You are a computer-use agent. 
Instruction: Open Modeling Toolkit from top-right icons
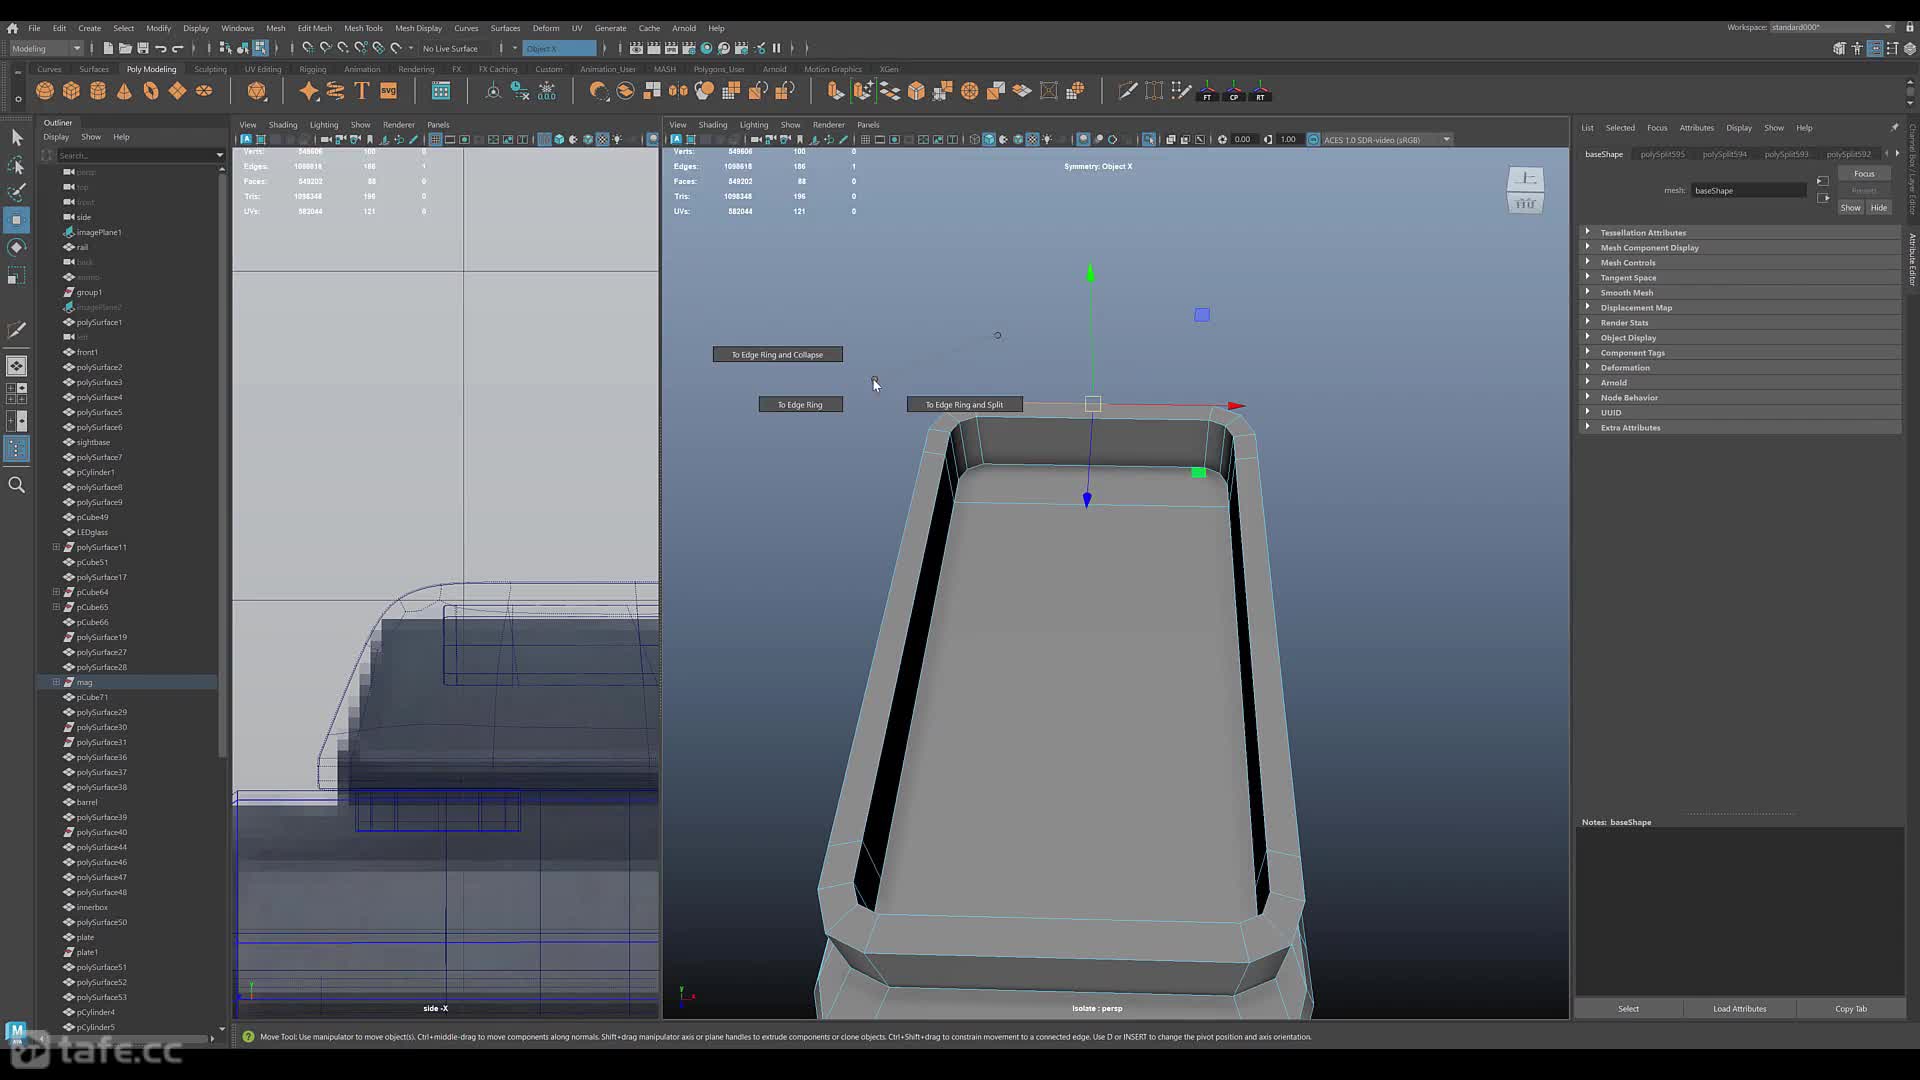coord(1839,48)
